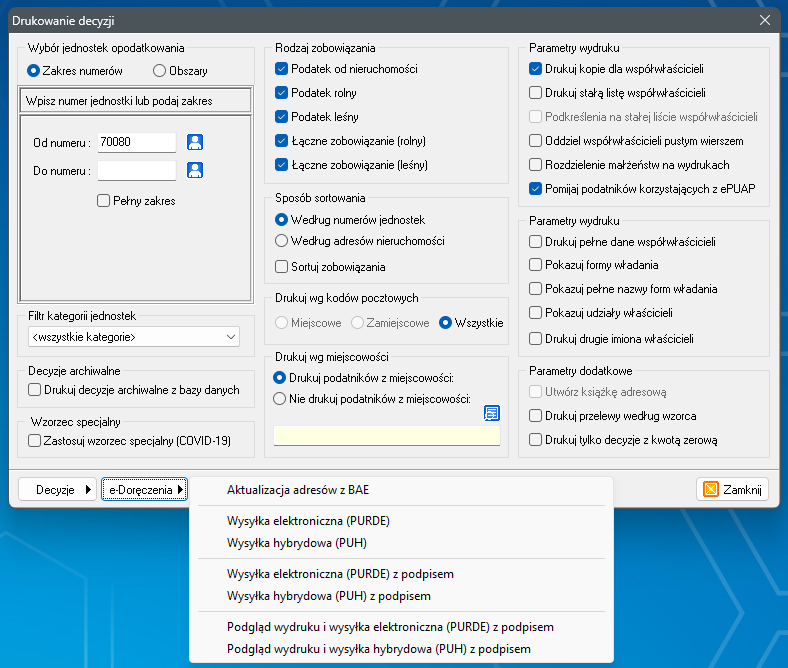The height and width of the screenshot is (668, 788).
Task: Select Wysyłka elektroniczna (PURDE) menu item
Action: (x=308, y=521)
